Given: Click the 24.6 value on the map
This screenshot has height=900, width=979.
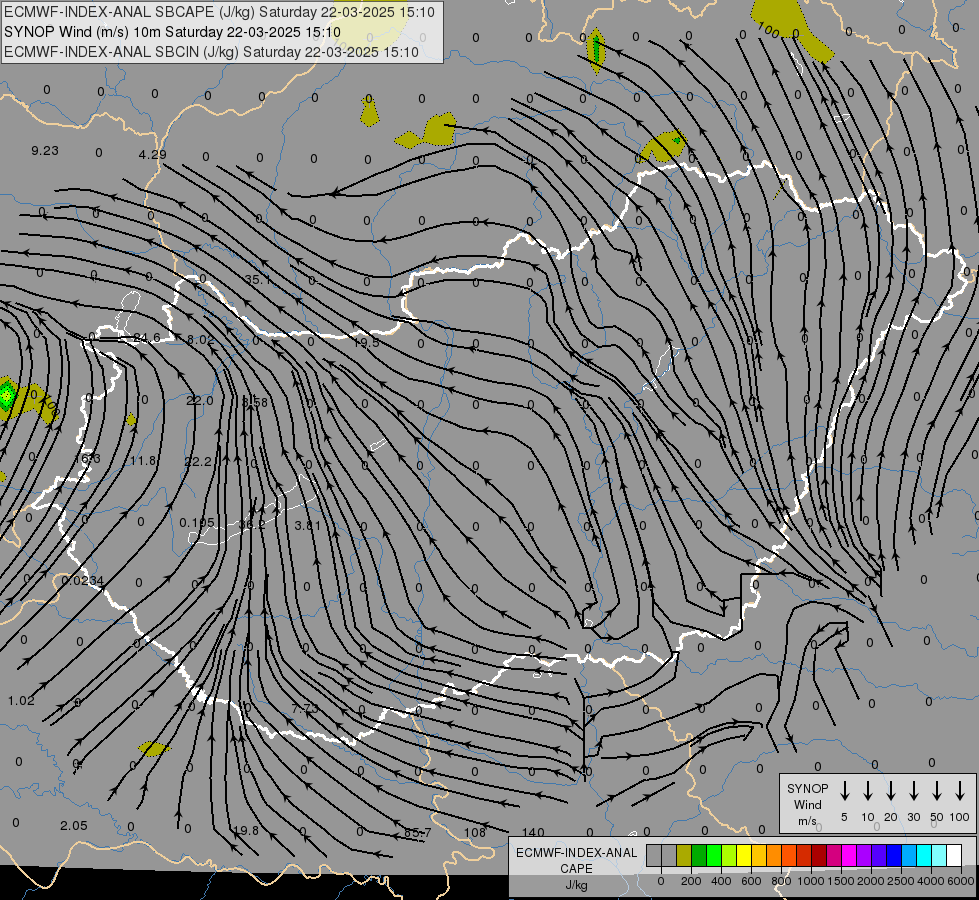Looking at the screenshot, I should click(x=147, y=338).
